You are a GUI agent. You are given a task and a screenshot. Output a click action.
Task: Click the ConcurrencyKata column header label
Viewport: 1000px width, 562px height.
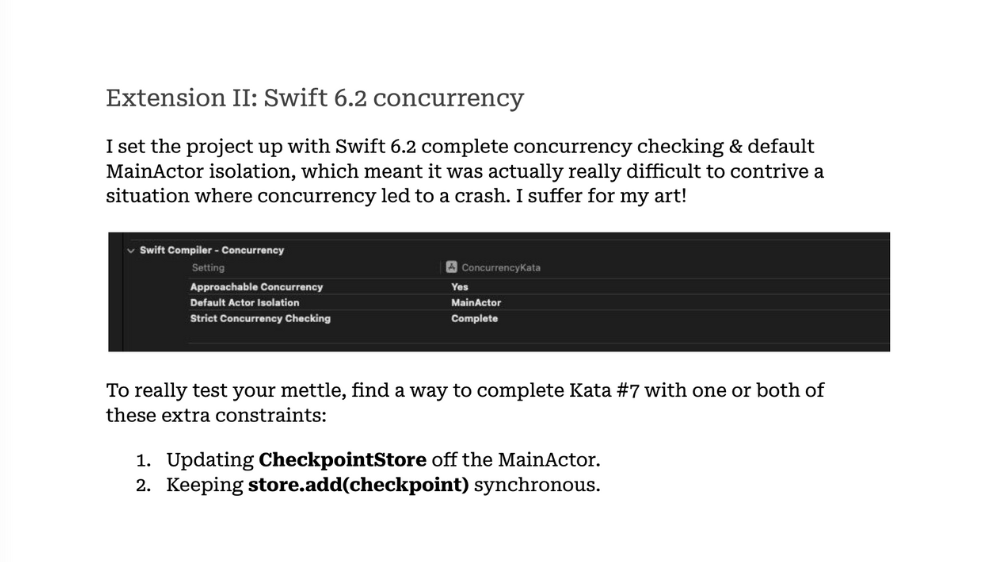(501, 268)
